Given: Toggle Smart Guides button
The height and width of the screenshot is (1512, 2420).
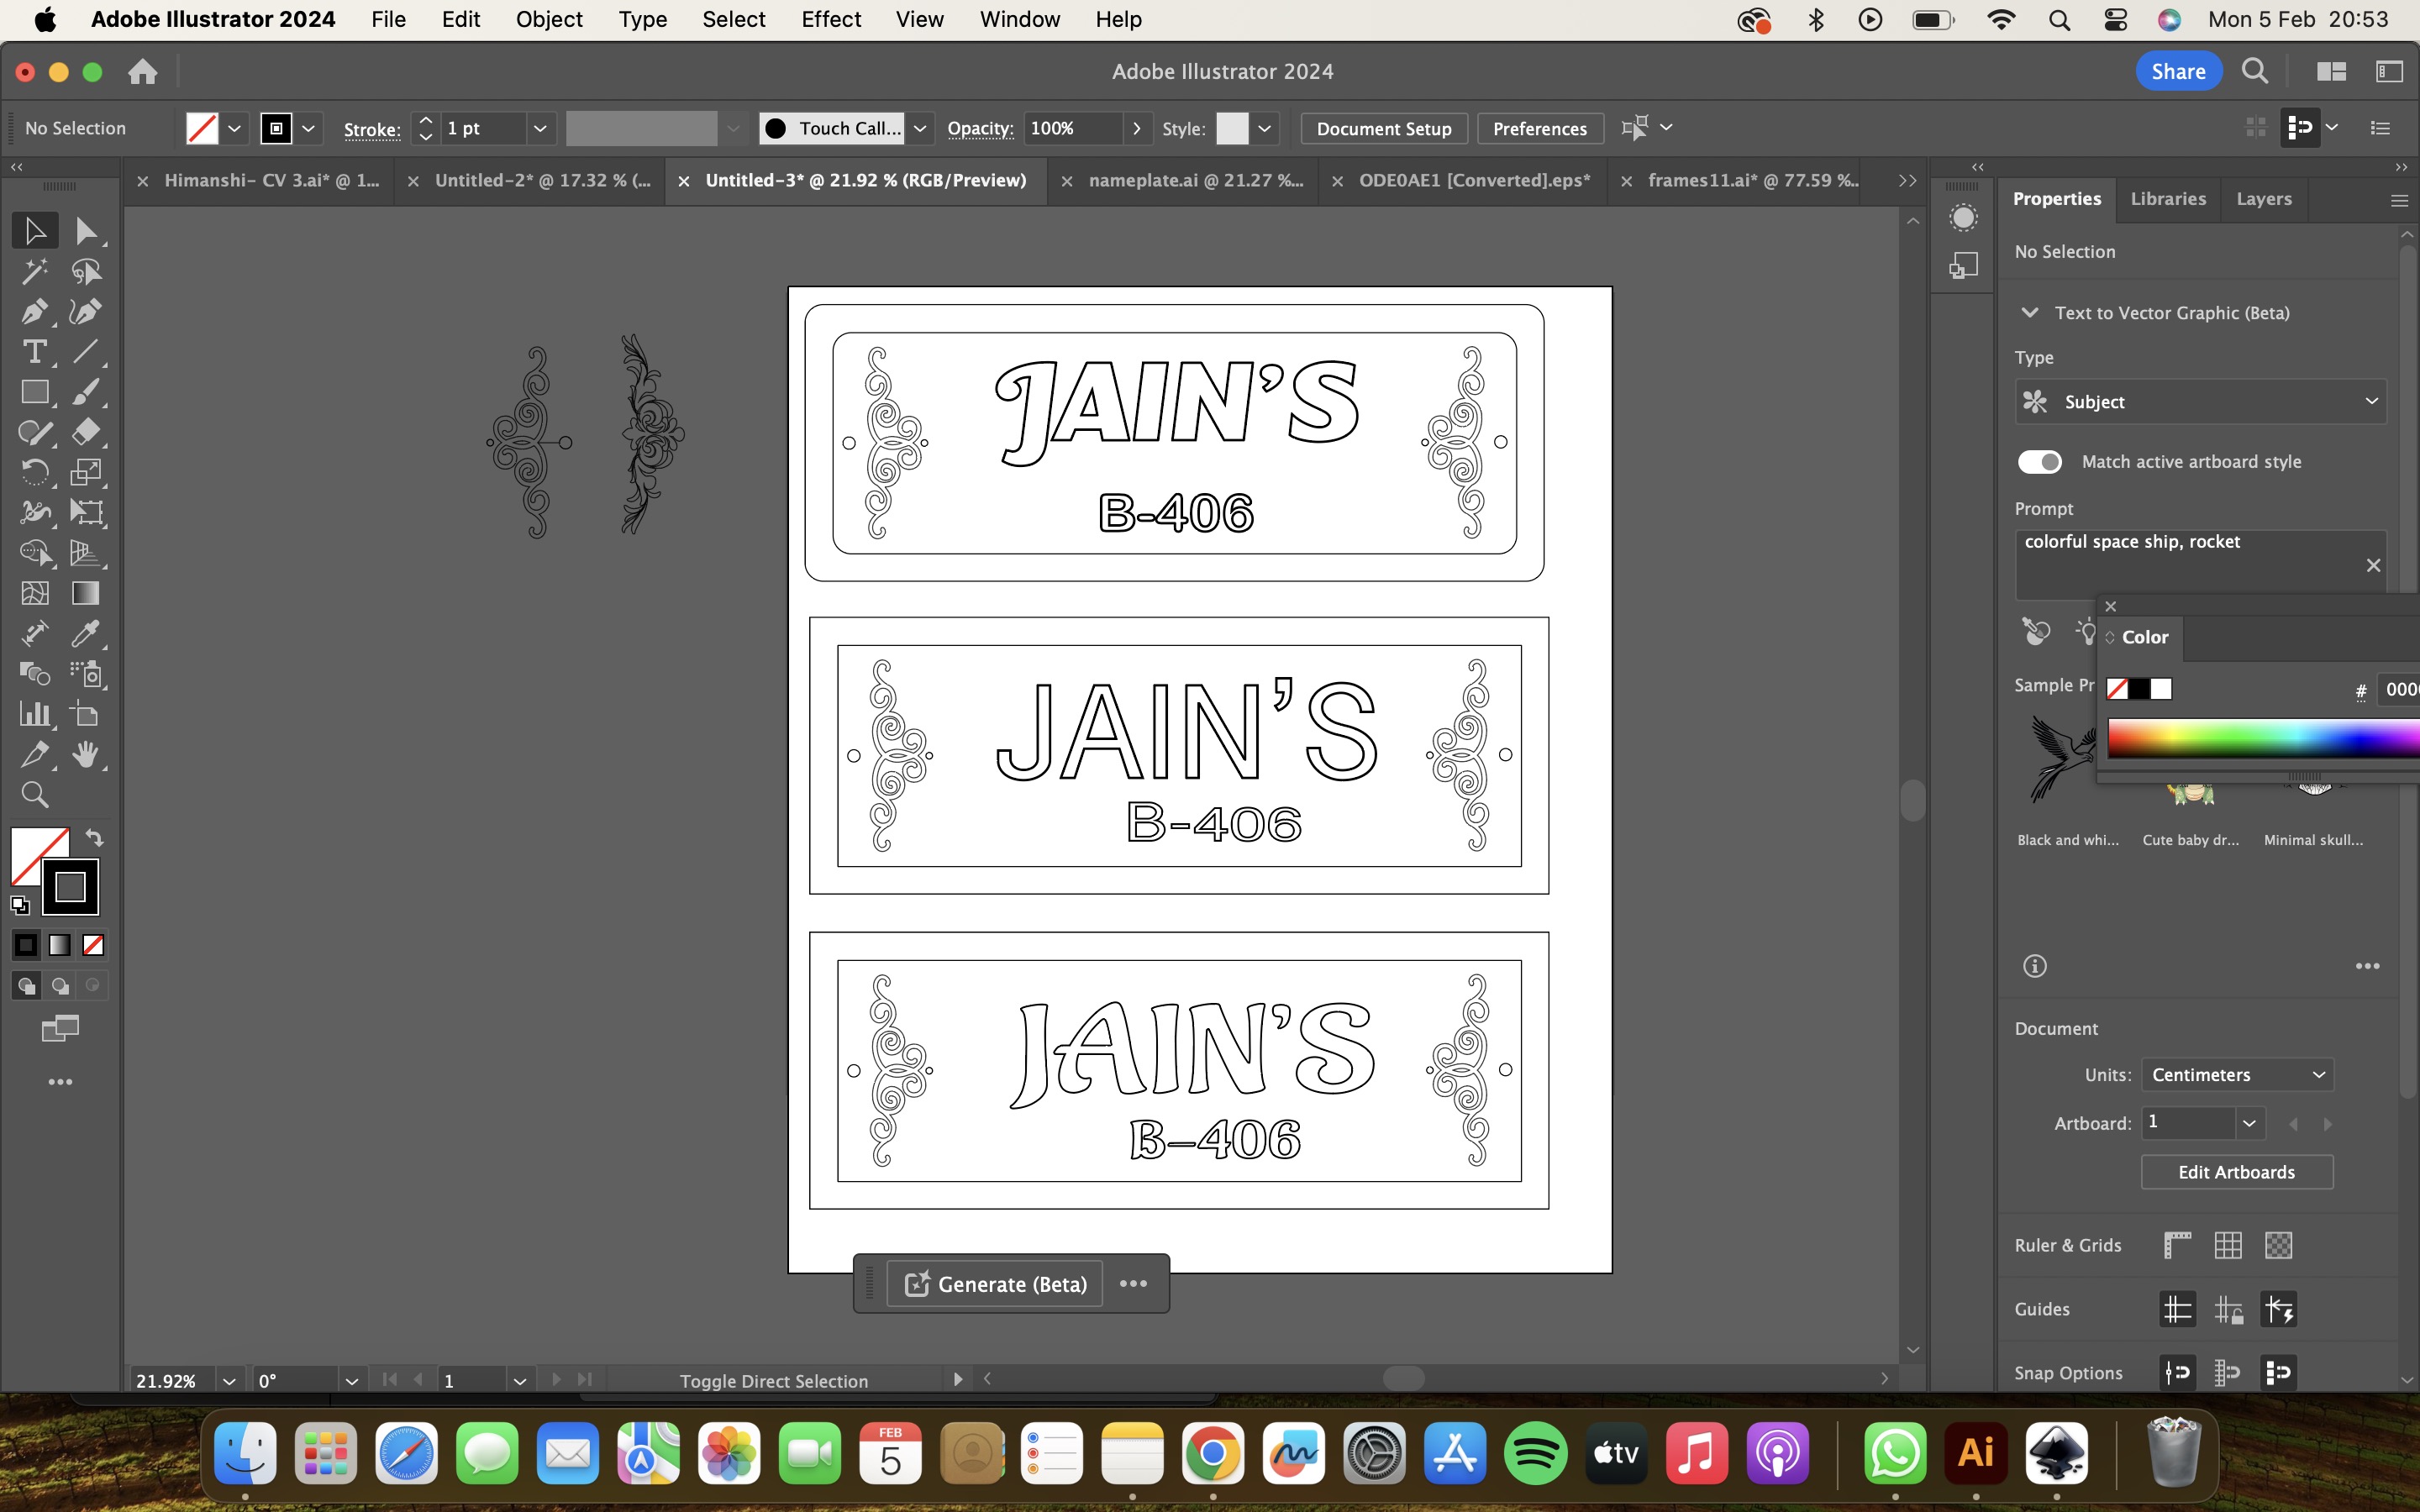Looking at the screenshot, I should click(2279, 1309).
